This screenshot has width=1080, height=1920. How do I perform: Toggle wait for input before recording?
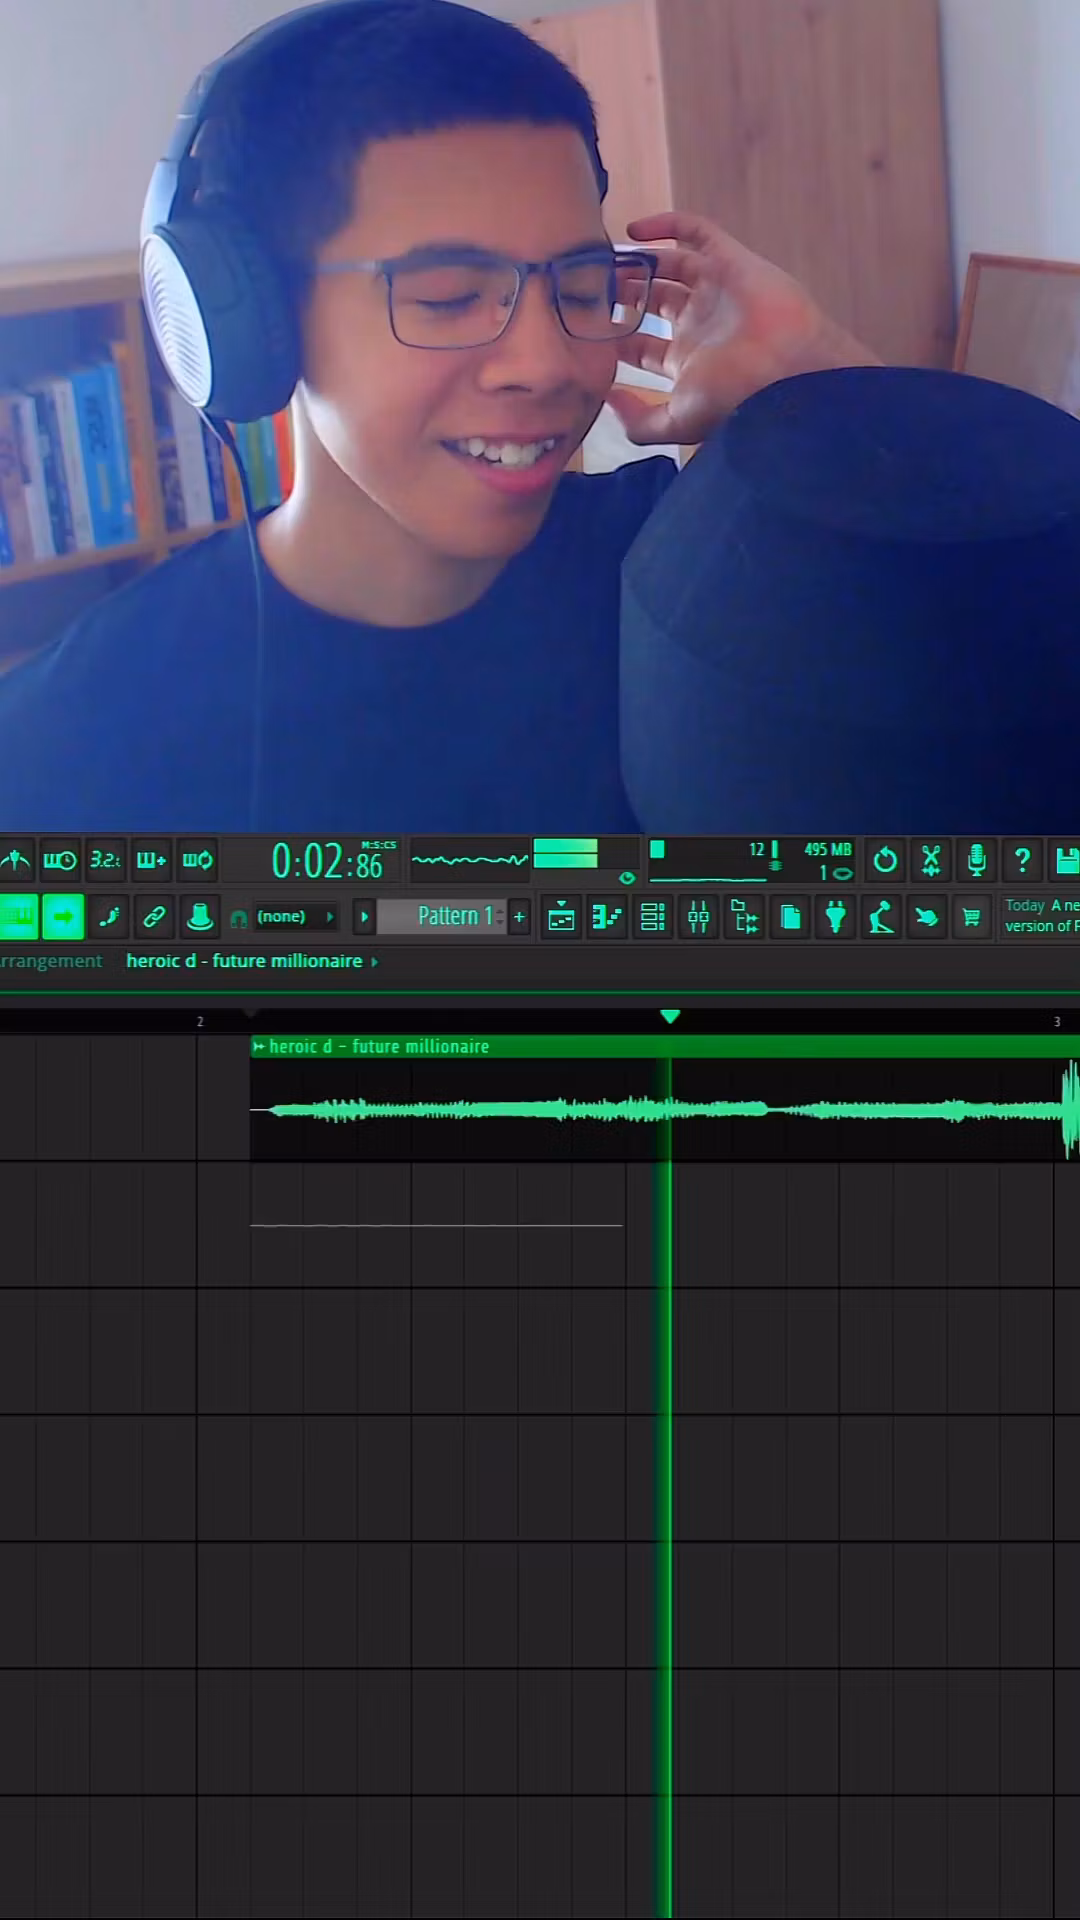click(59, 860)
